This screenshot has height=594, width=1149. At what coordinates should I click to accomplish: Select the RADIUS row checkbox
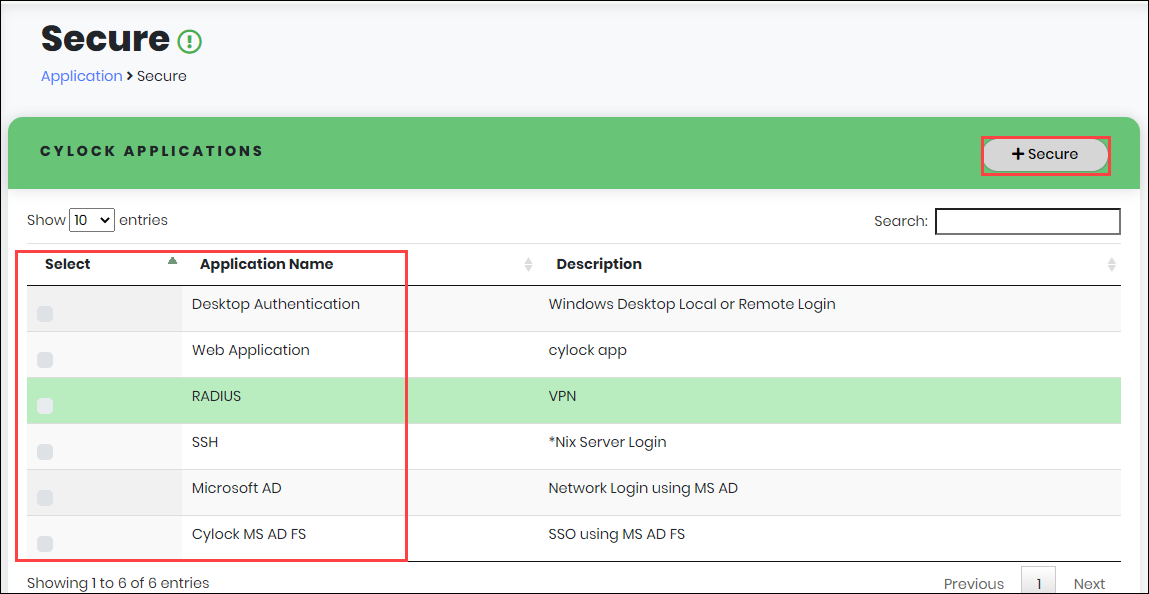[x=45, y=406]
